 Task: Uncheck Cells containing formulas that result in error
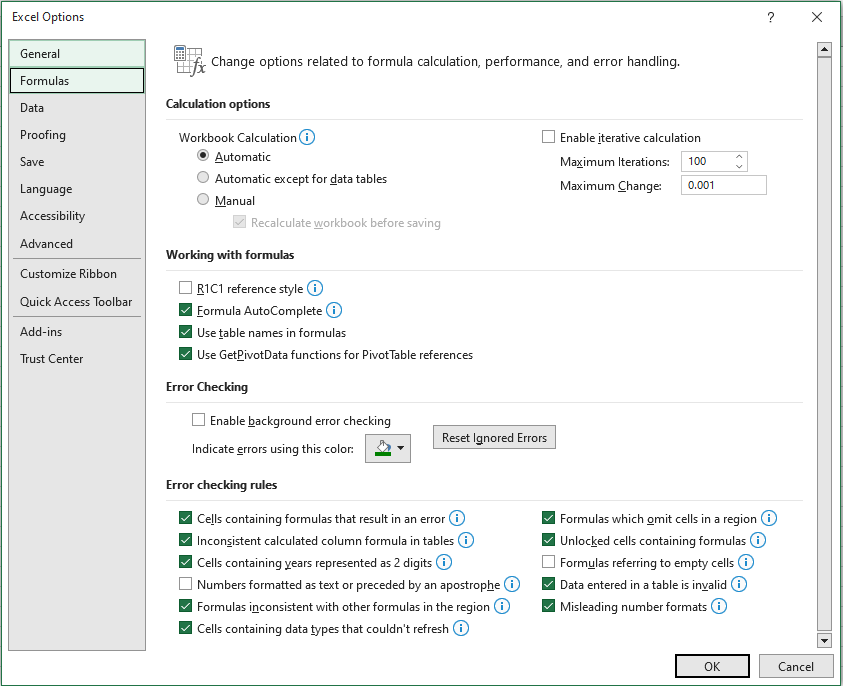tap(185, 518)
